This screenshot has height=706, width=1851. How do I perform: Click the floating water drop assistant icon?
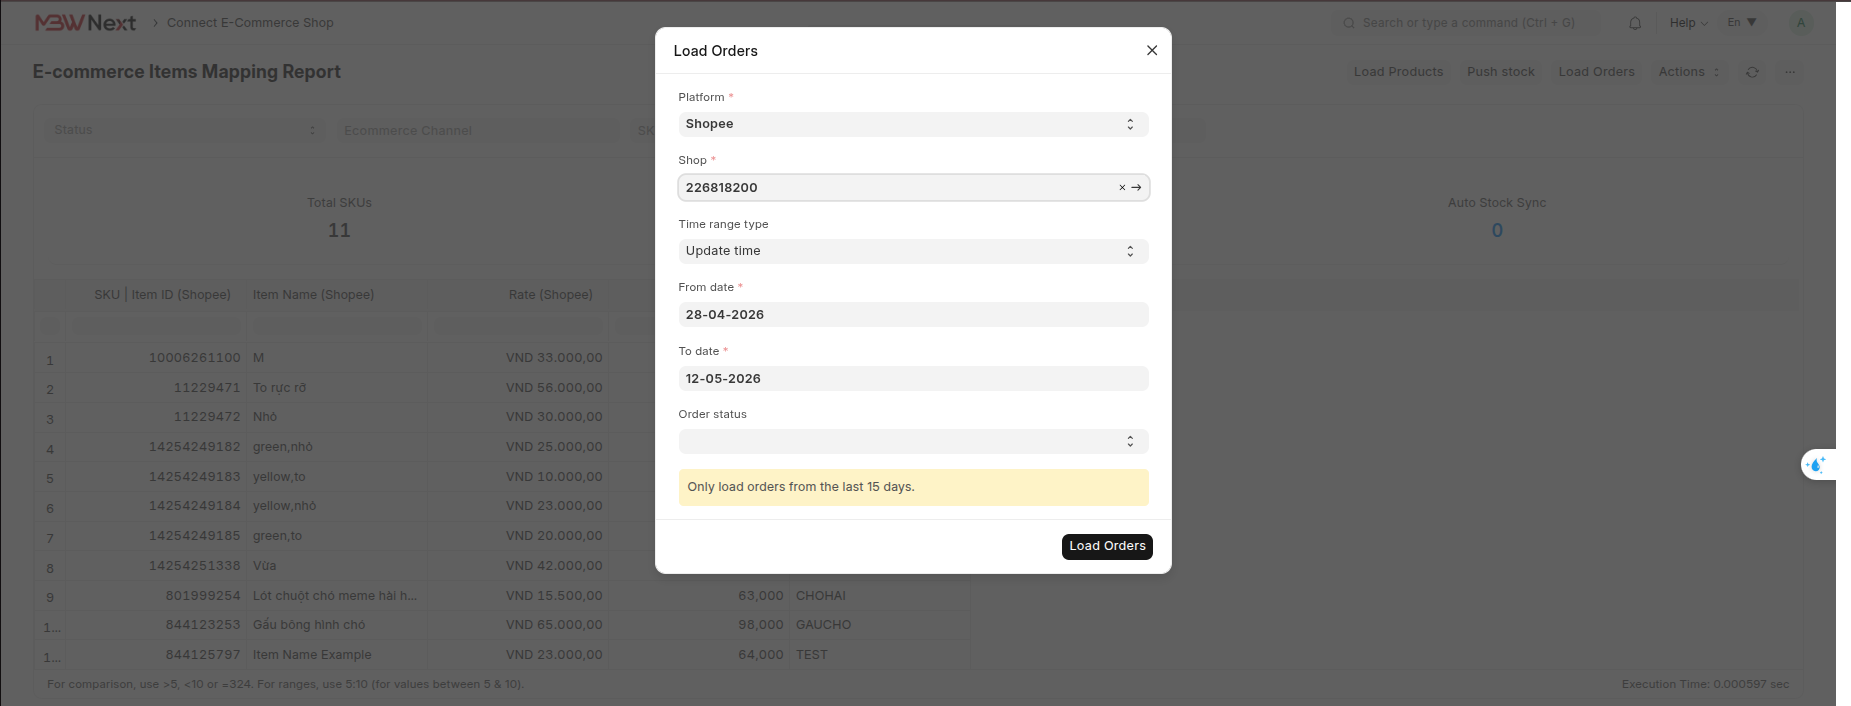click(1817, 465)
